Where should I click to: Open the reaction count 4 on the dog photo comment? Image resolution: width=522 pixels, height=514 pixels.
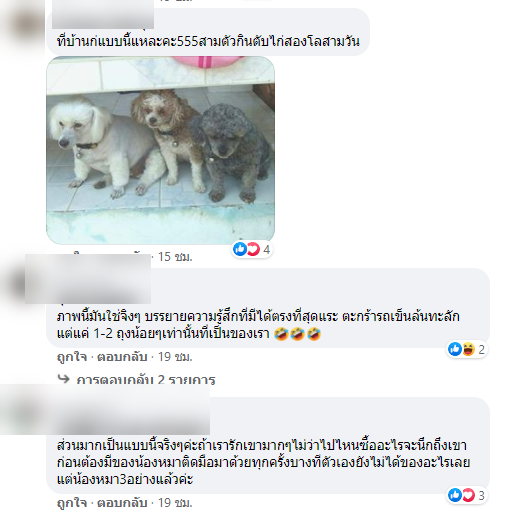tap(266, 249)
